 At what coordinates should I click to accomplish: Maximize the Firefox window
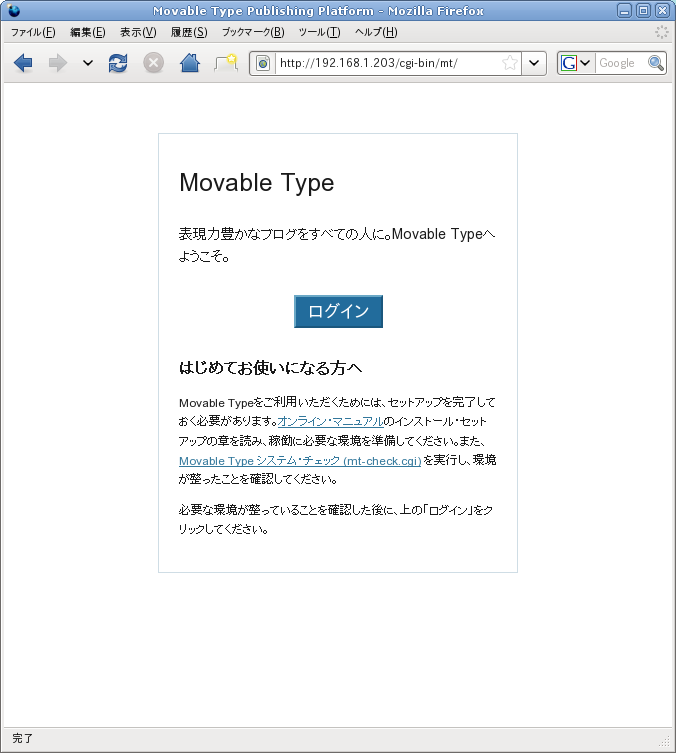point(643,11)
